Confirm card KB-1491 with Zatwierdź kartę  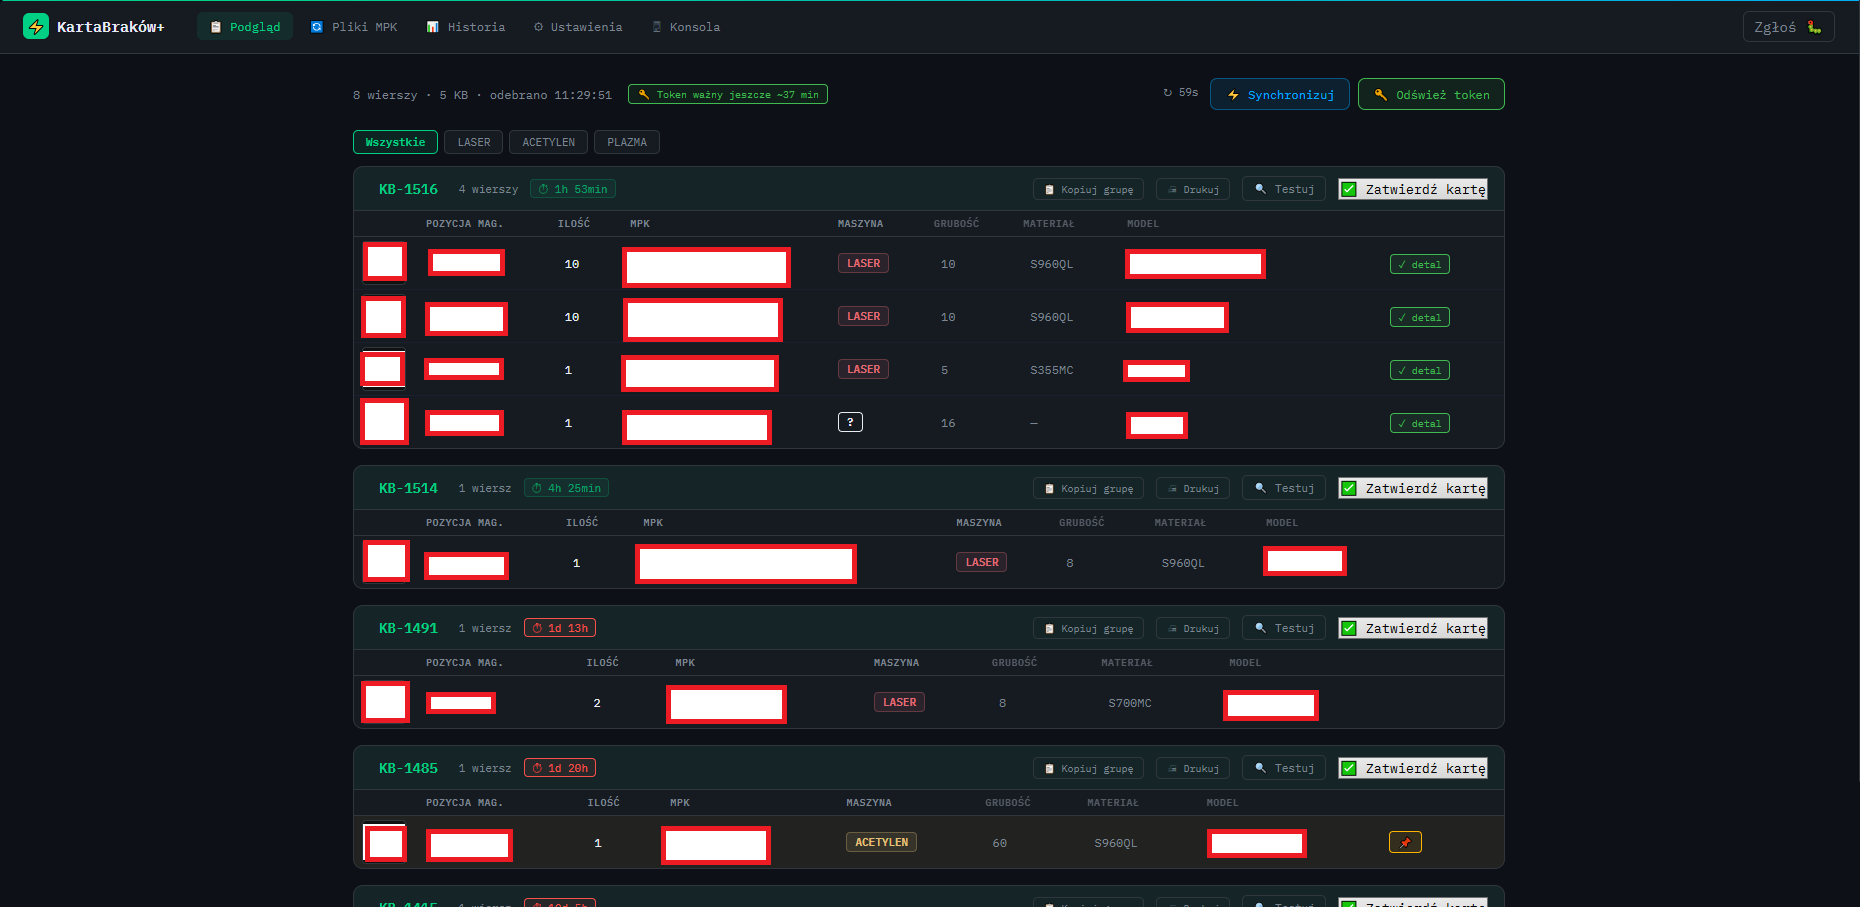1413,629
